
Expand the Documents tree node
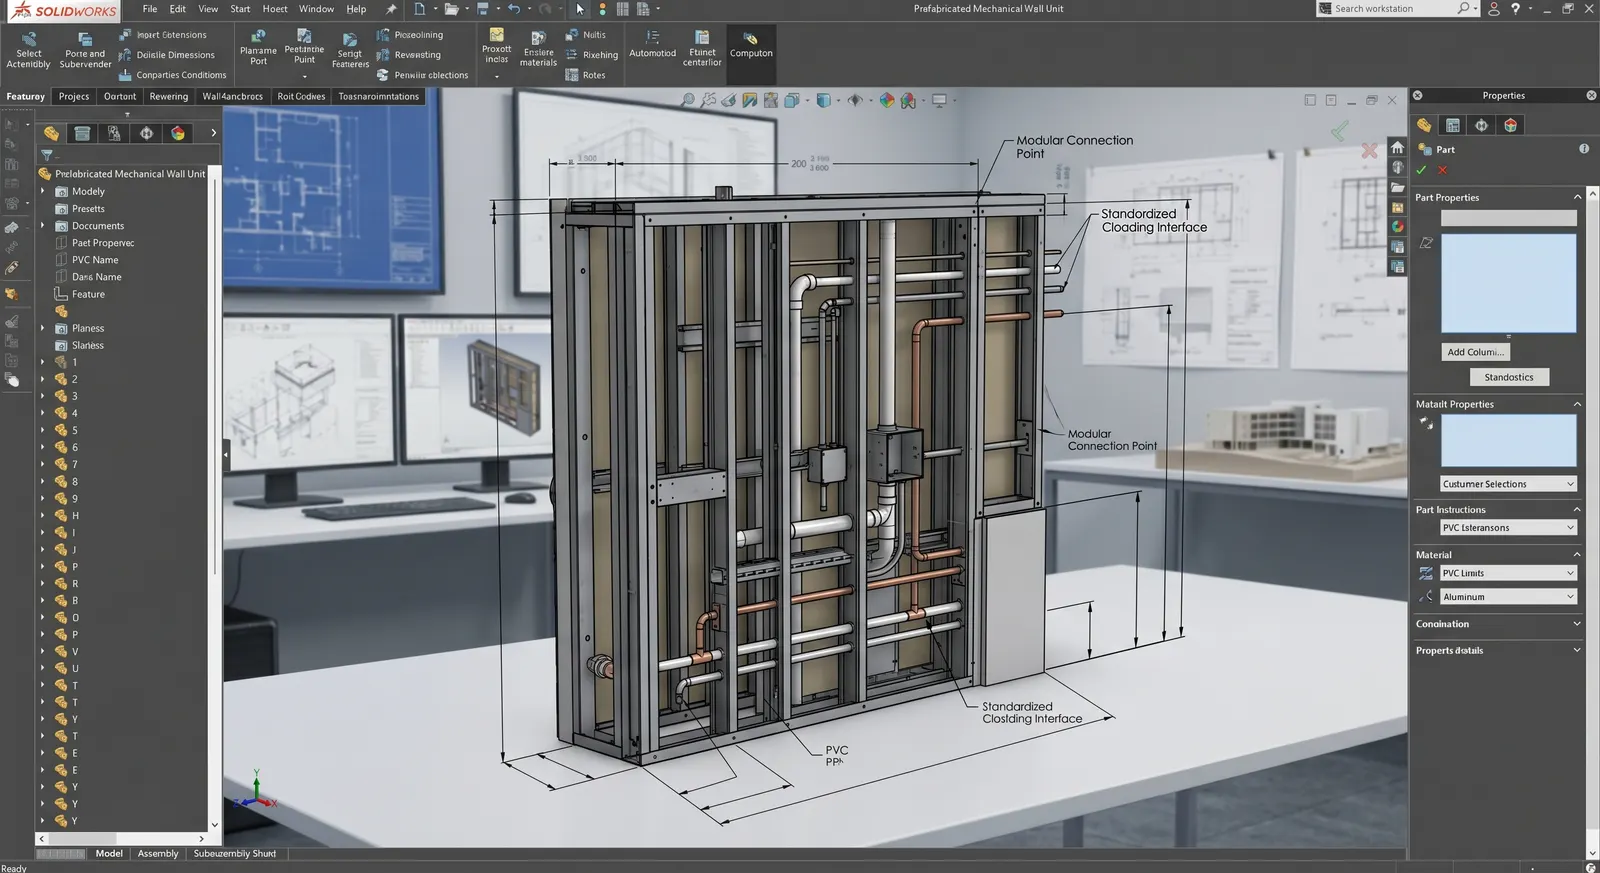[x=42, y=226]
